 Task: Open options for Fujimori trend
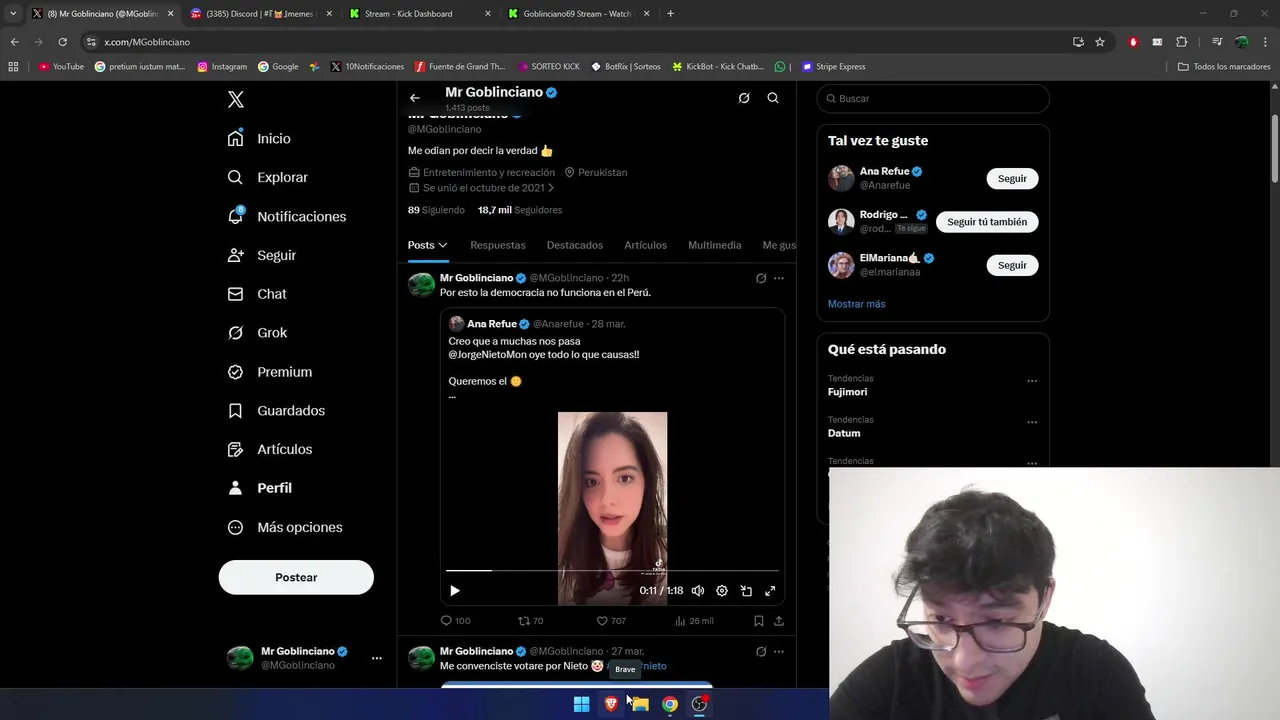(1032, 381)
